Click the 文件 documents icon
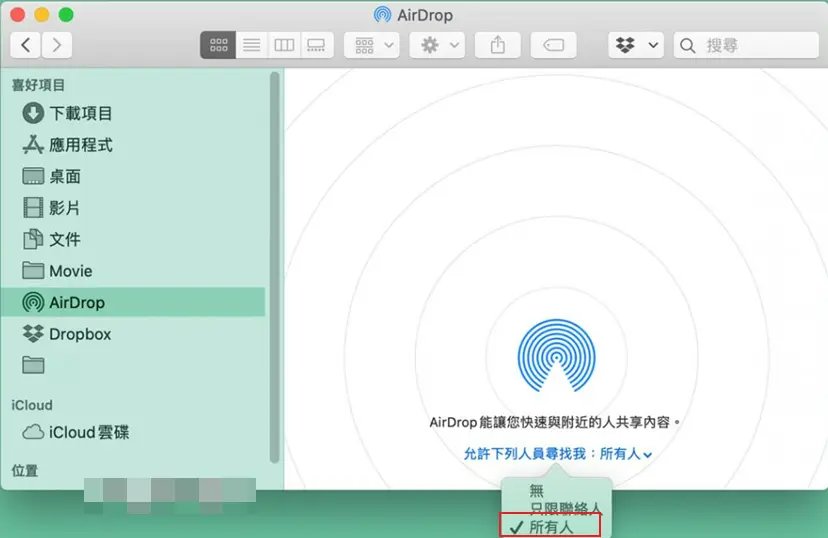Screen dimensions: 828x538 [33, 239]
